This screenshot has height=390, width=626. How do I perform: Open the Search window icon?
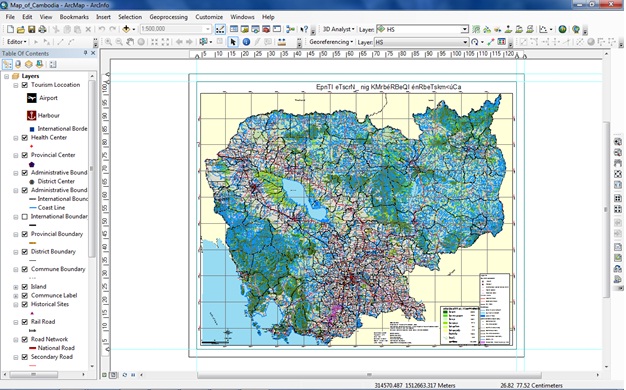[x=255, y=29]
